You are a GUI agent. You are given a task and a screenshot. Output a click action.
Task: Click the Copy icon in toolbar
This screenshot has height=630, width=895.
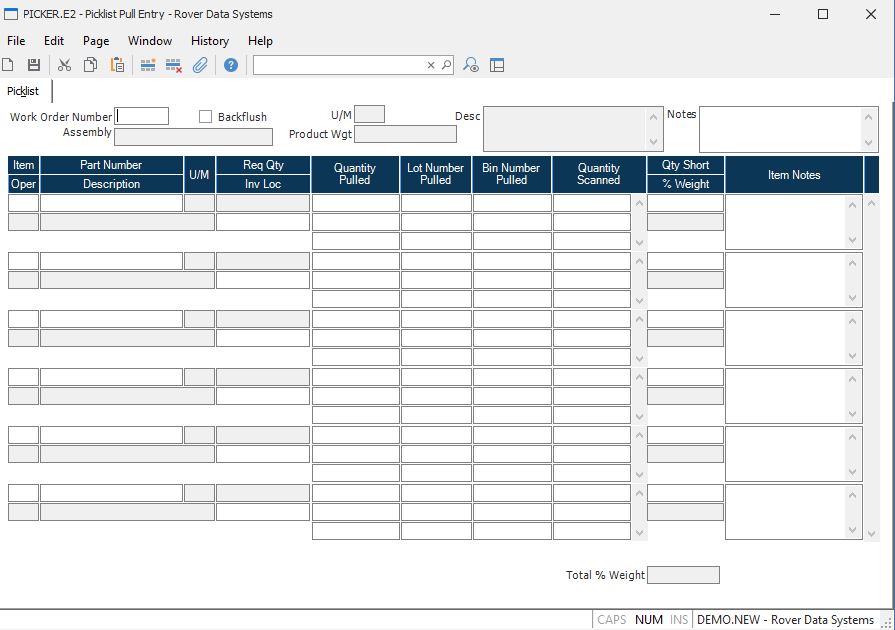tap(91, 65)
